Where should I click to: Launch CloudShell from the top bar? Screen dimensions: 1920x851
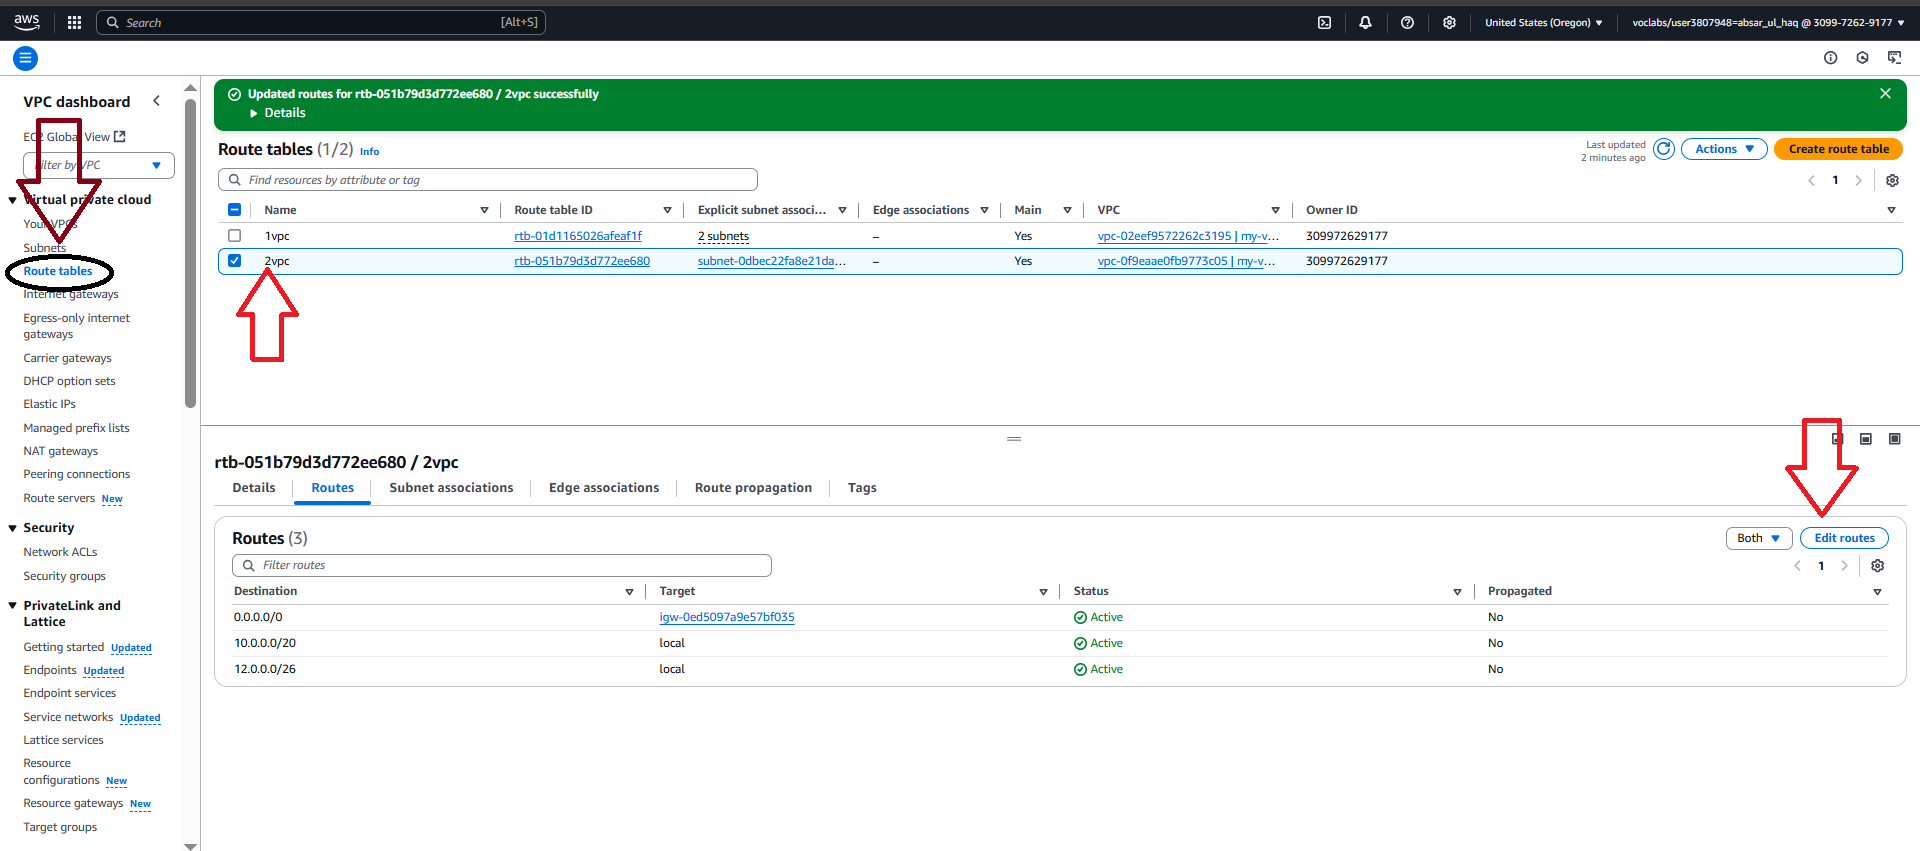pos(1324,22)
